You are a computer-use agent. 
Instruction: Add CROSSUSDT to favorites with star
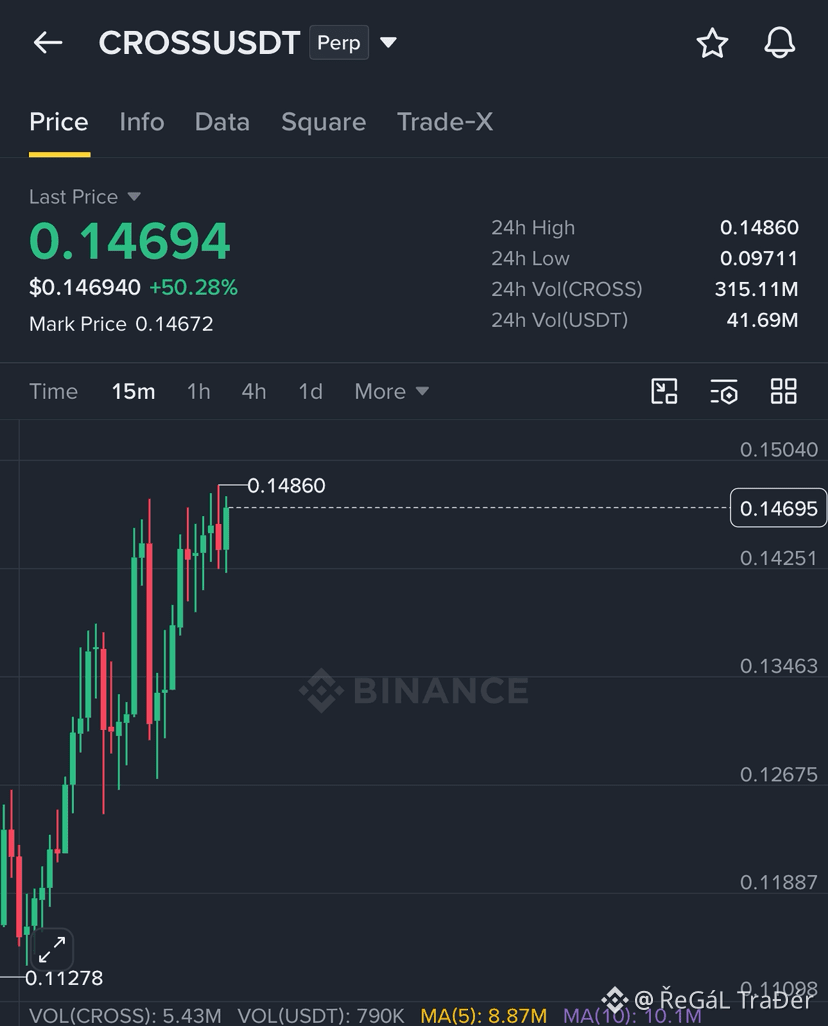[x=711, y=43]
